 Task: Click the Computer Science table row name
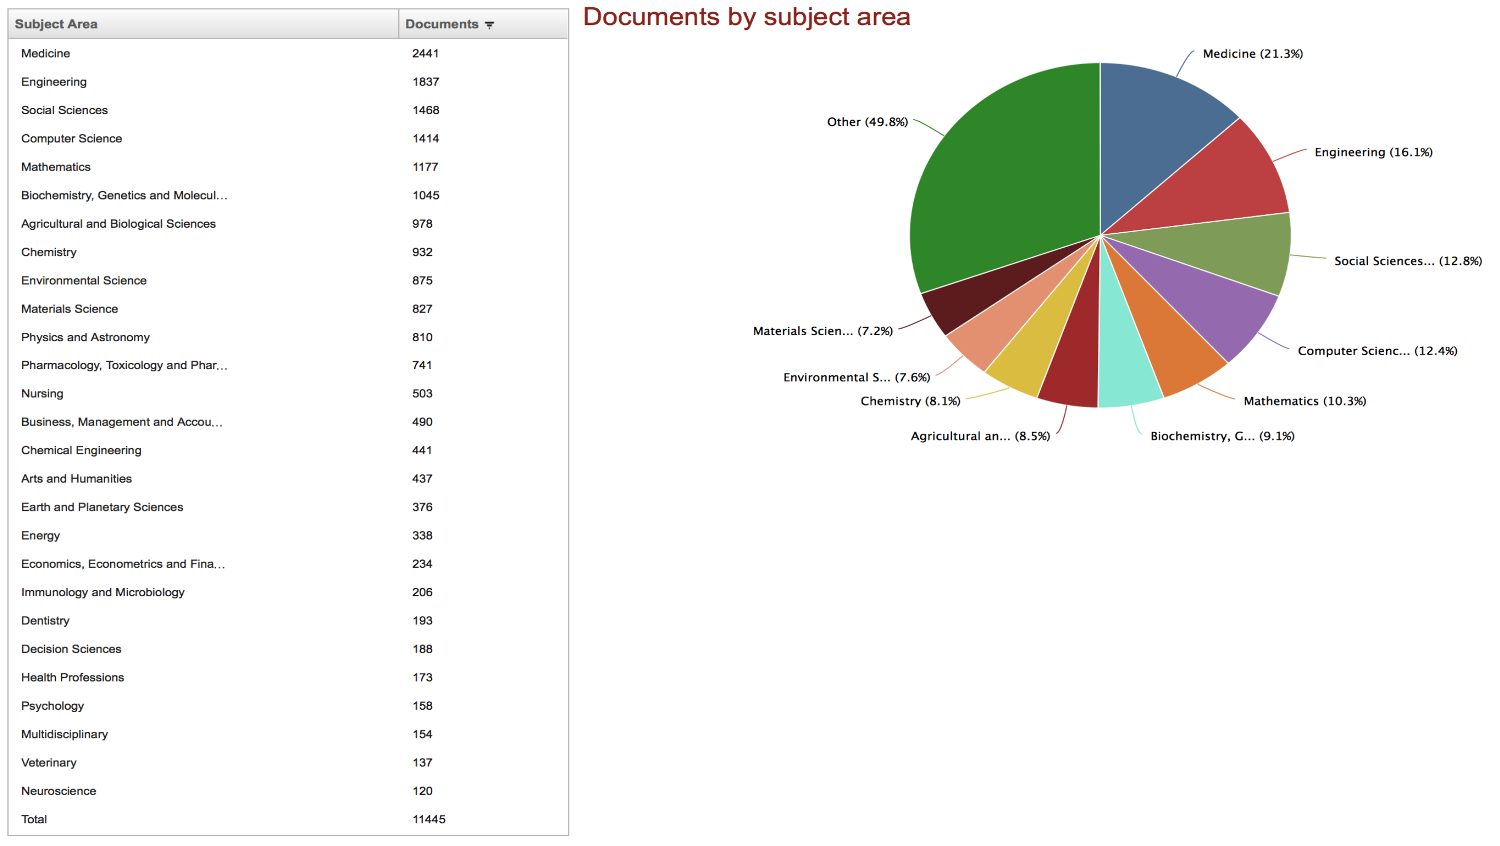(x=72, y=139)
